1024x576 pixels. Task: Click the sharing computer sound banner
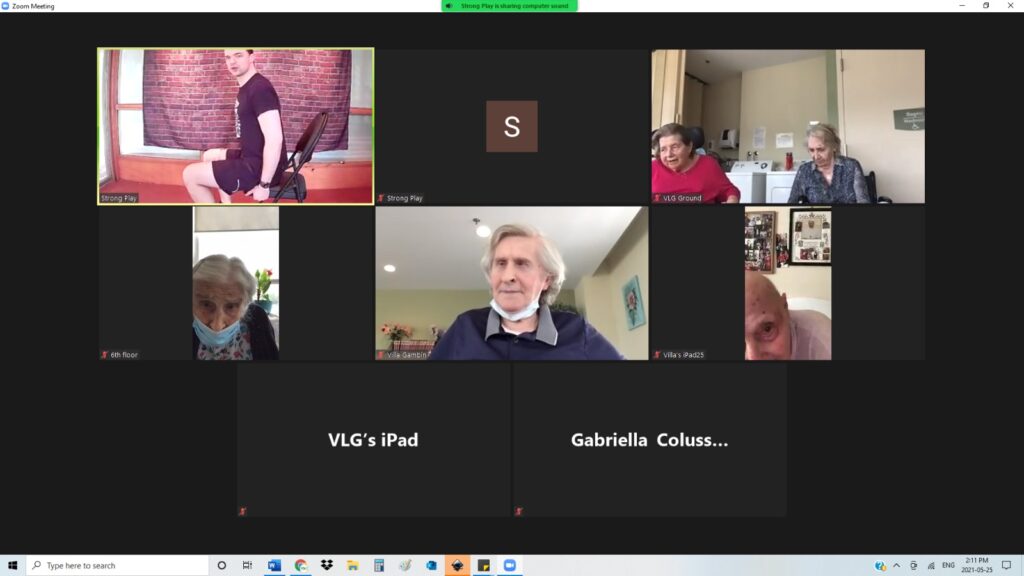[509, 6]
